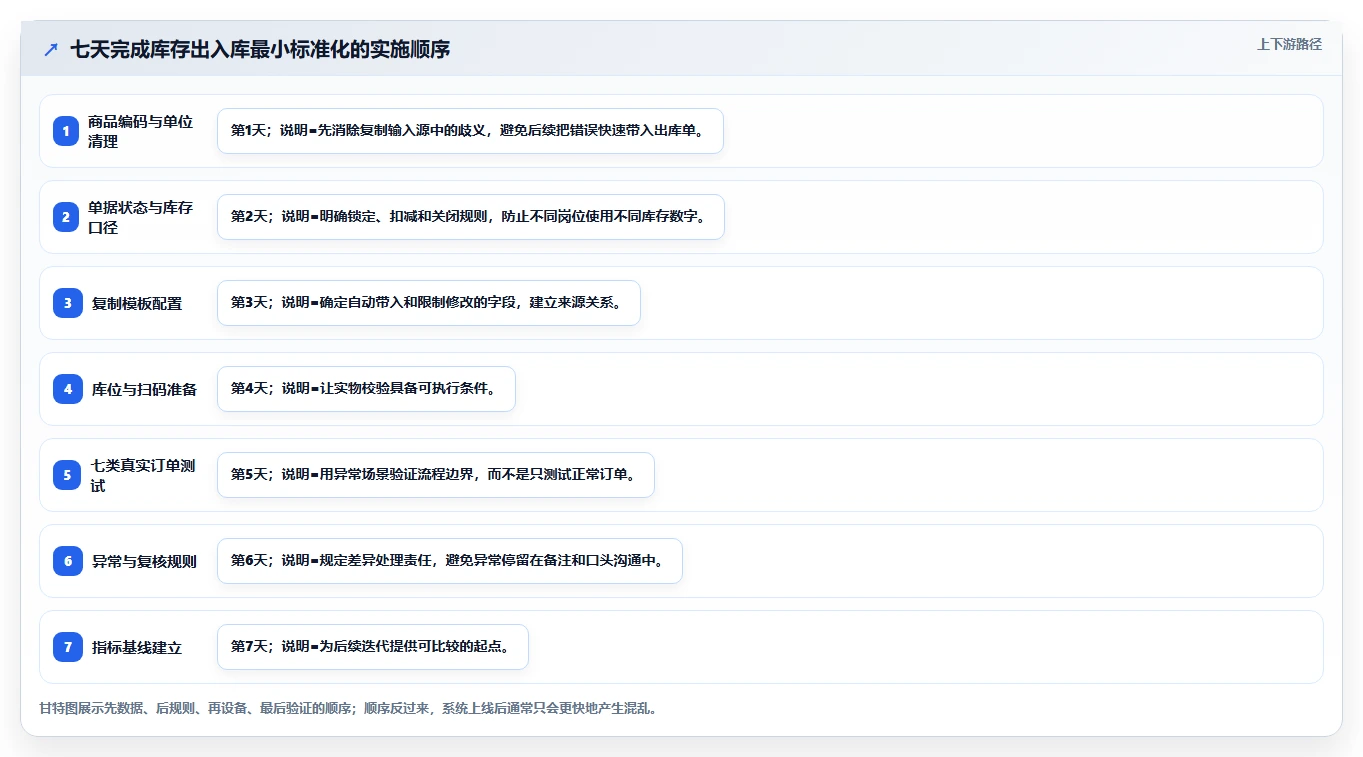Select the '指标基线建立' step title
Image resolution: width=1363 pixels, height=757 pixels.
pos(137,647)
